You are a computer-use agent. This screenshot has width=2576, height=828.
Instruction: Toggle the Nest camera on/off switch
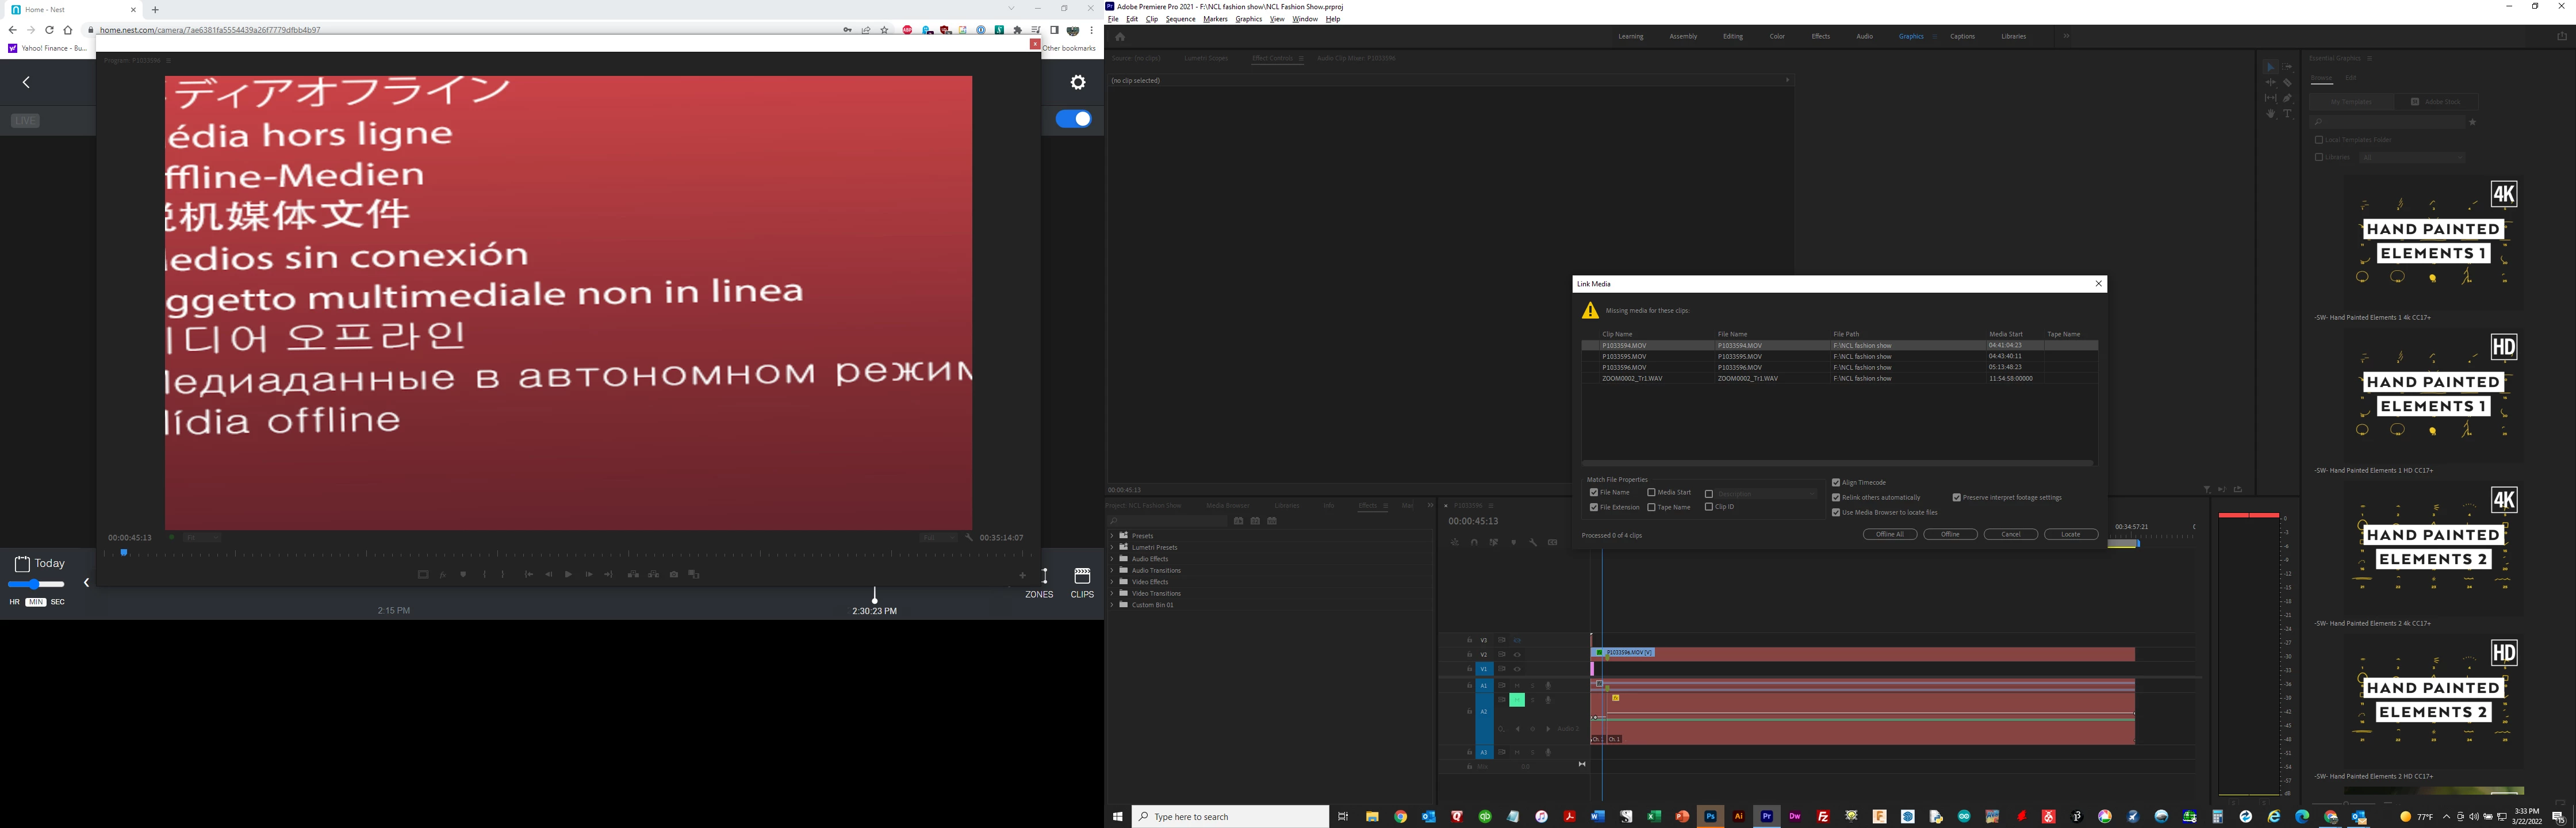tap(1073, 119)
